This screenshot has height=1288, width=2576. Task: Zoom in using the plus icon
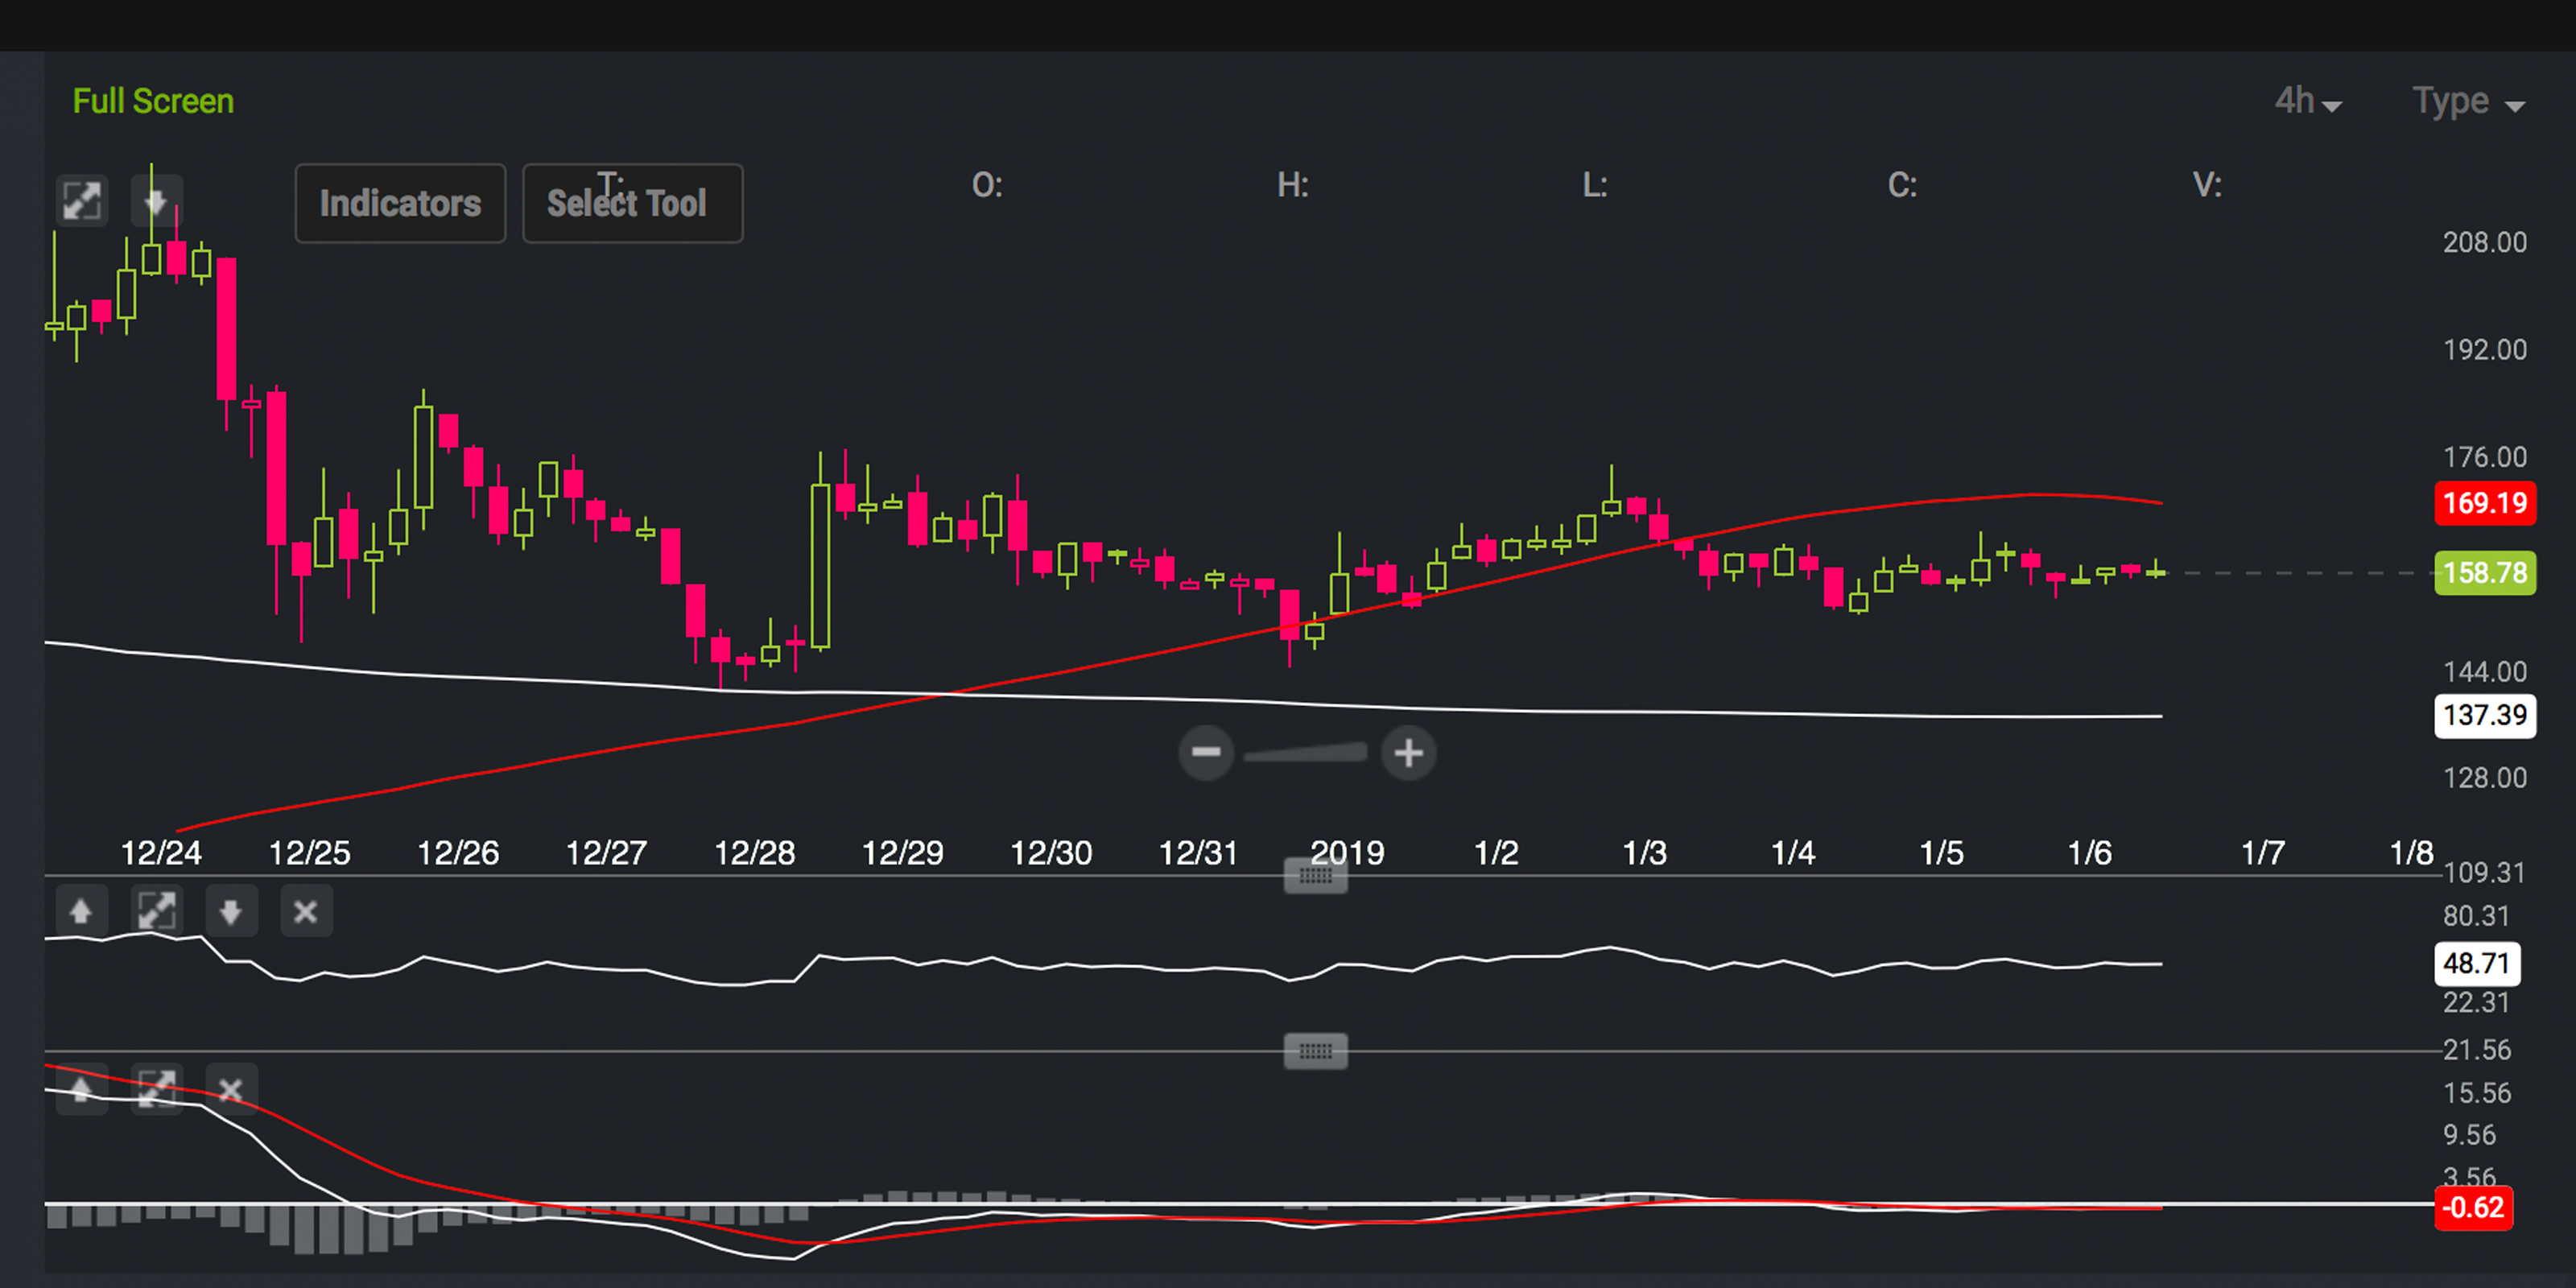click(1408, 754)
